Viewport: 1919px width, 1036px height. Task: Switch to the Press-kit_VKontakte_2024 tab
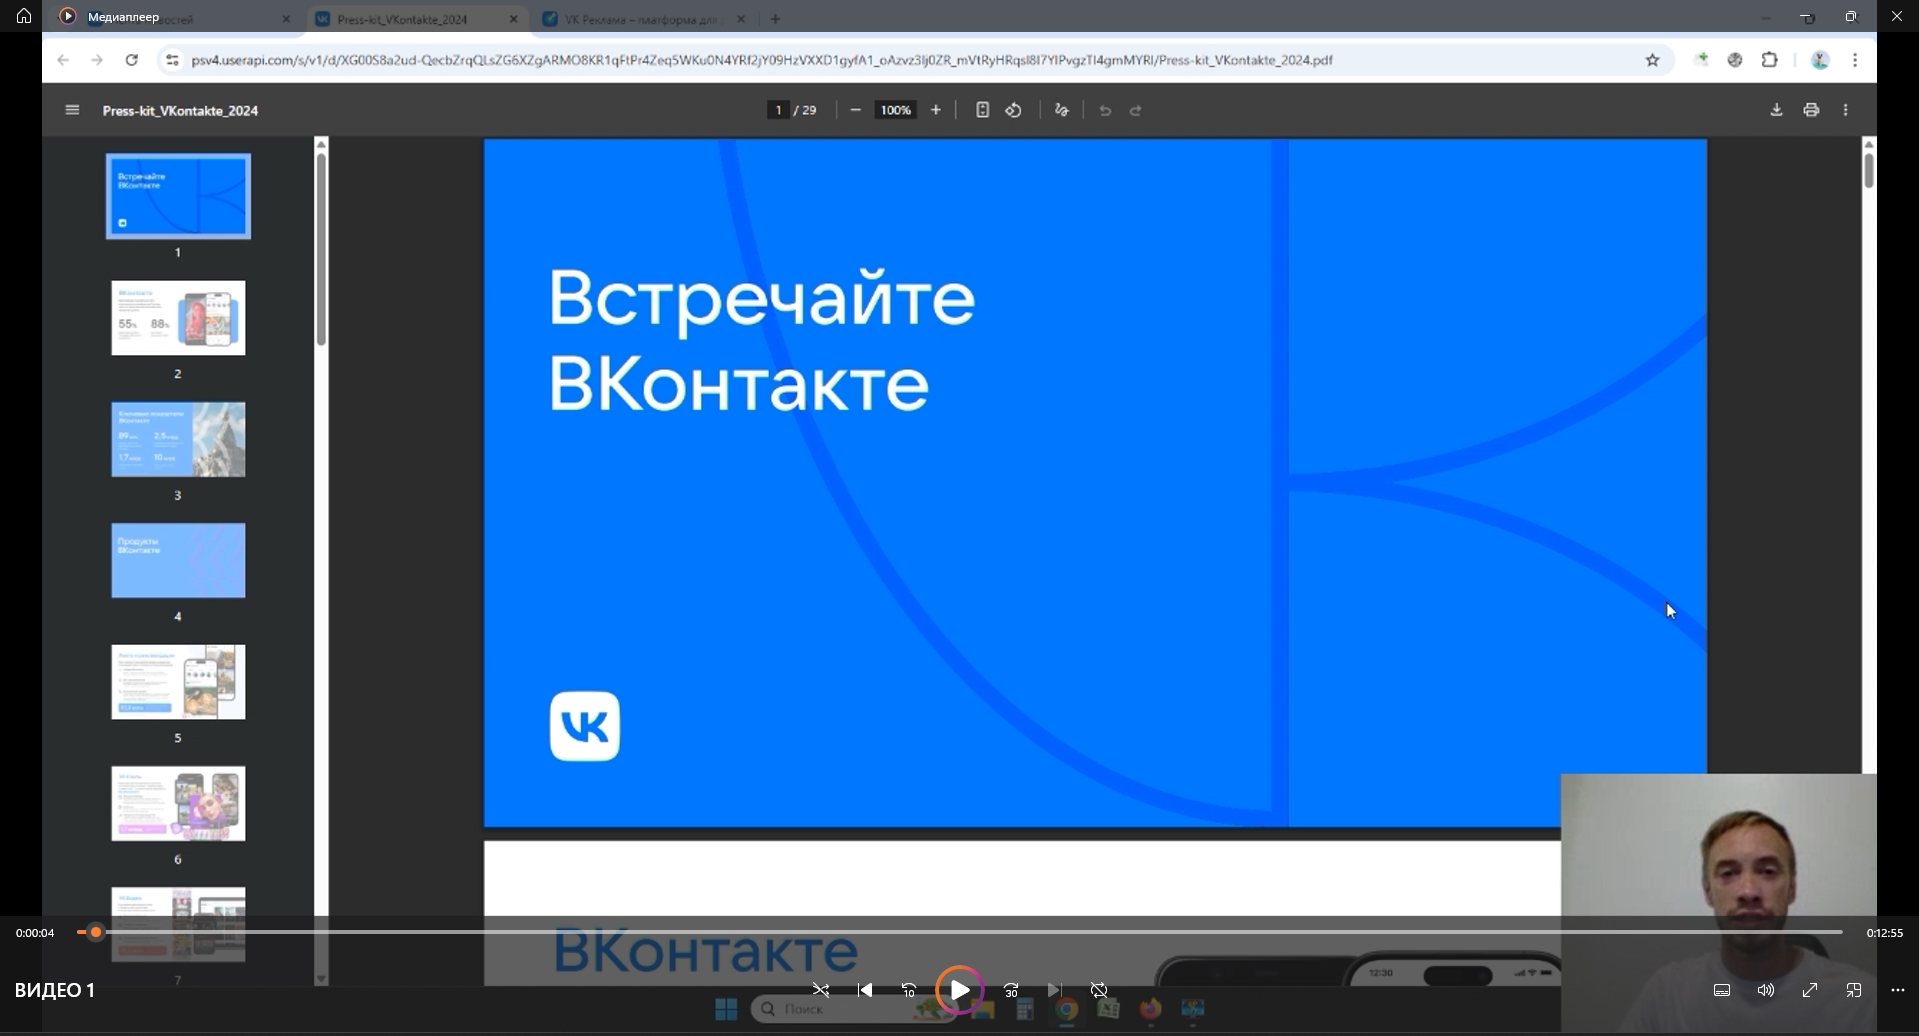pyautogui.click(x=404, y=19)
